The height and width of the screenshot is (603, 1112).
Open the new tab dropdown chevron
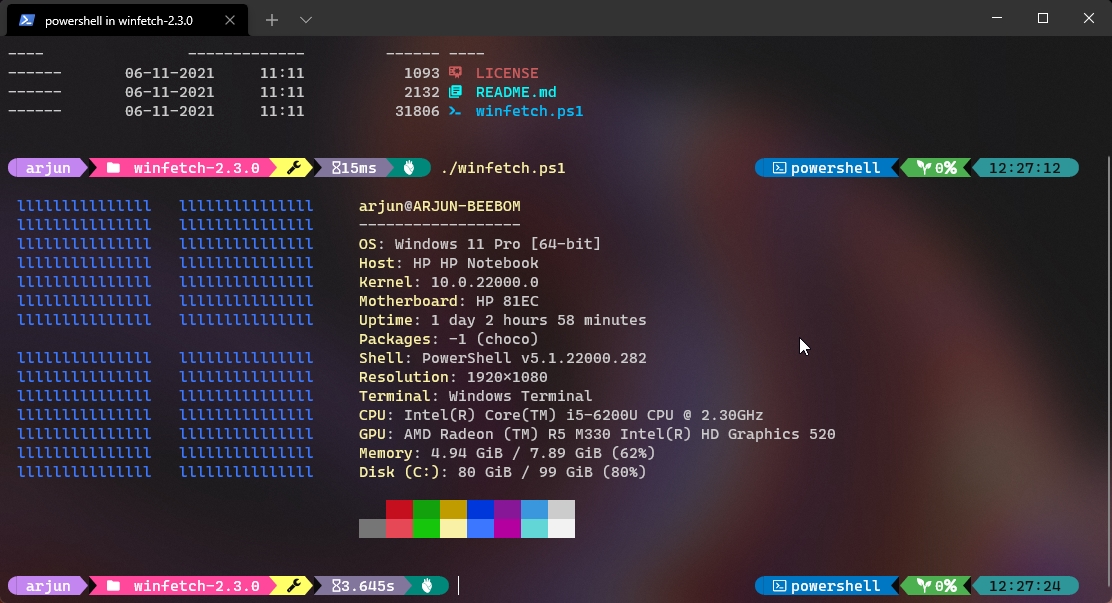pyautogui.click(x=305, y=19)
